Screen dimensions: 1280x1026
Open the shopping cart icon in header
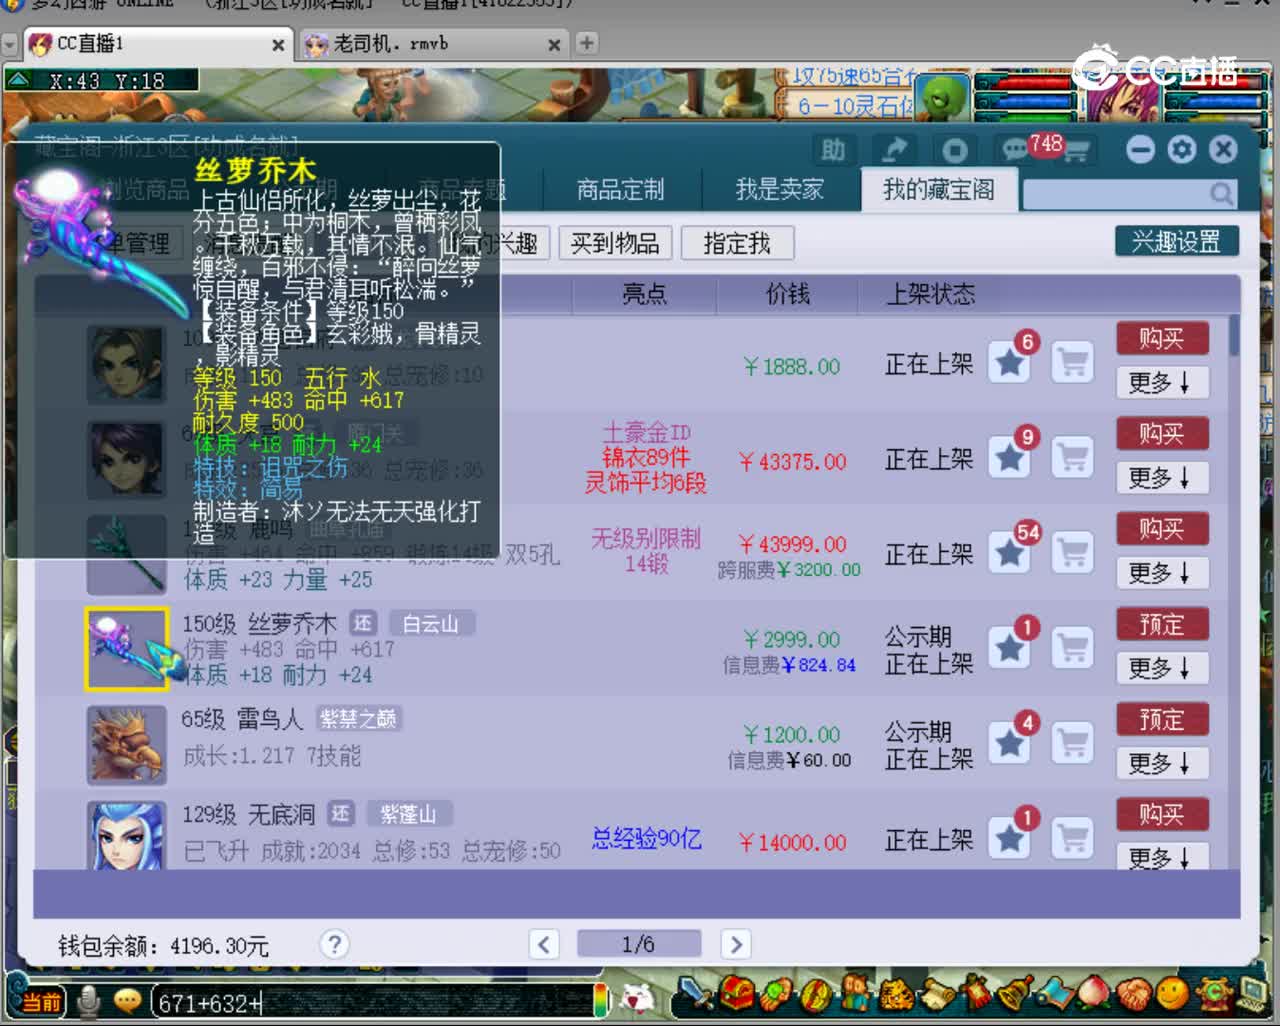click(1076, 152)
